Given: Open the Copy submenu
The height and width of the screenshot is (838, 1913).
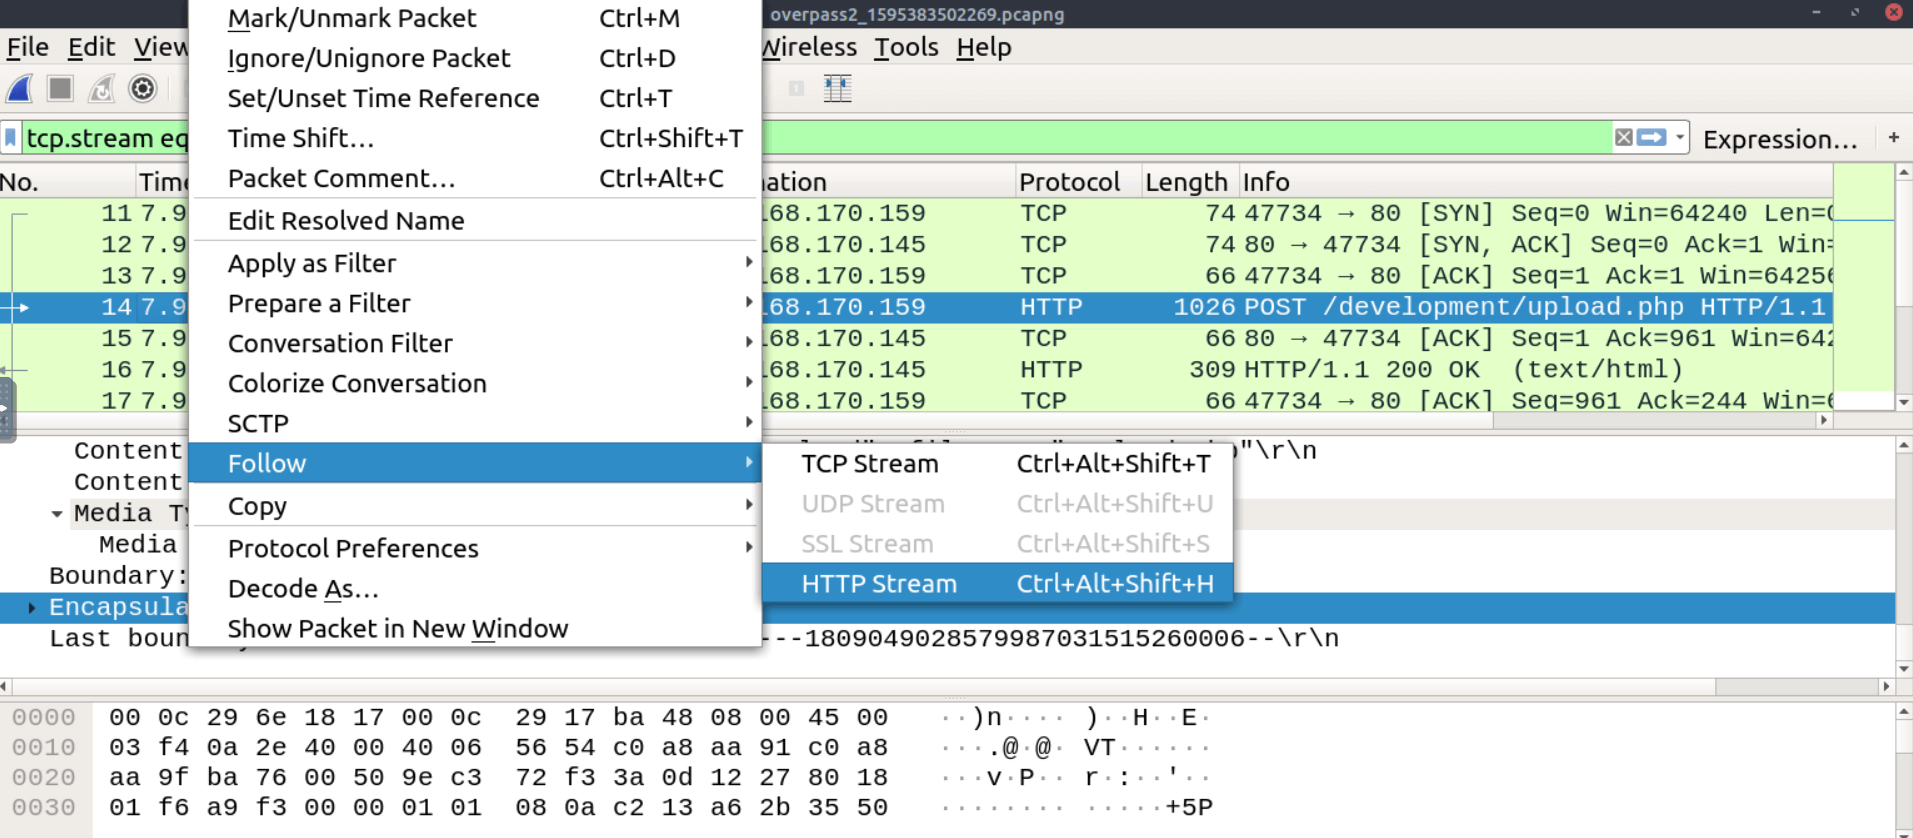Looking at the screenshot, I should 257,506.
